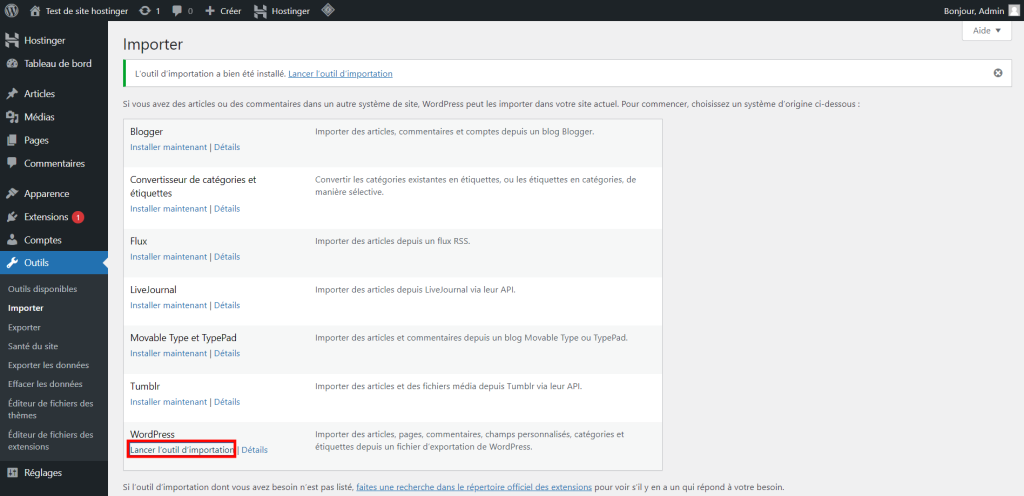Open the Créer new content menu

tap(222, 11)
